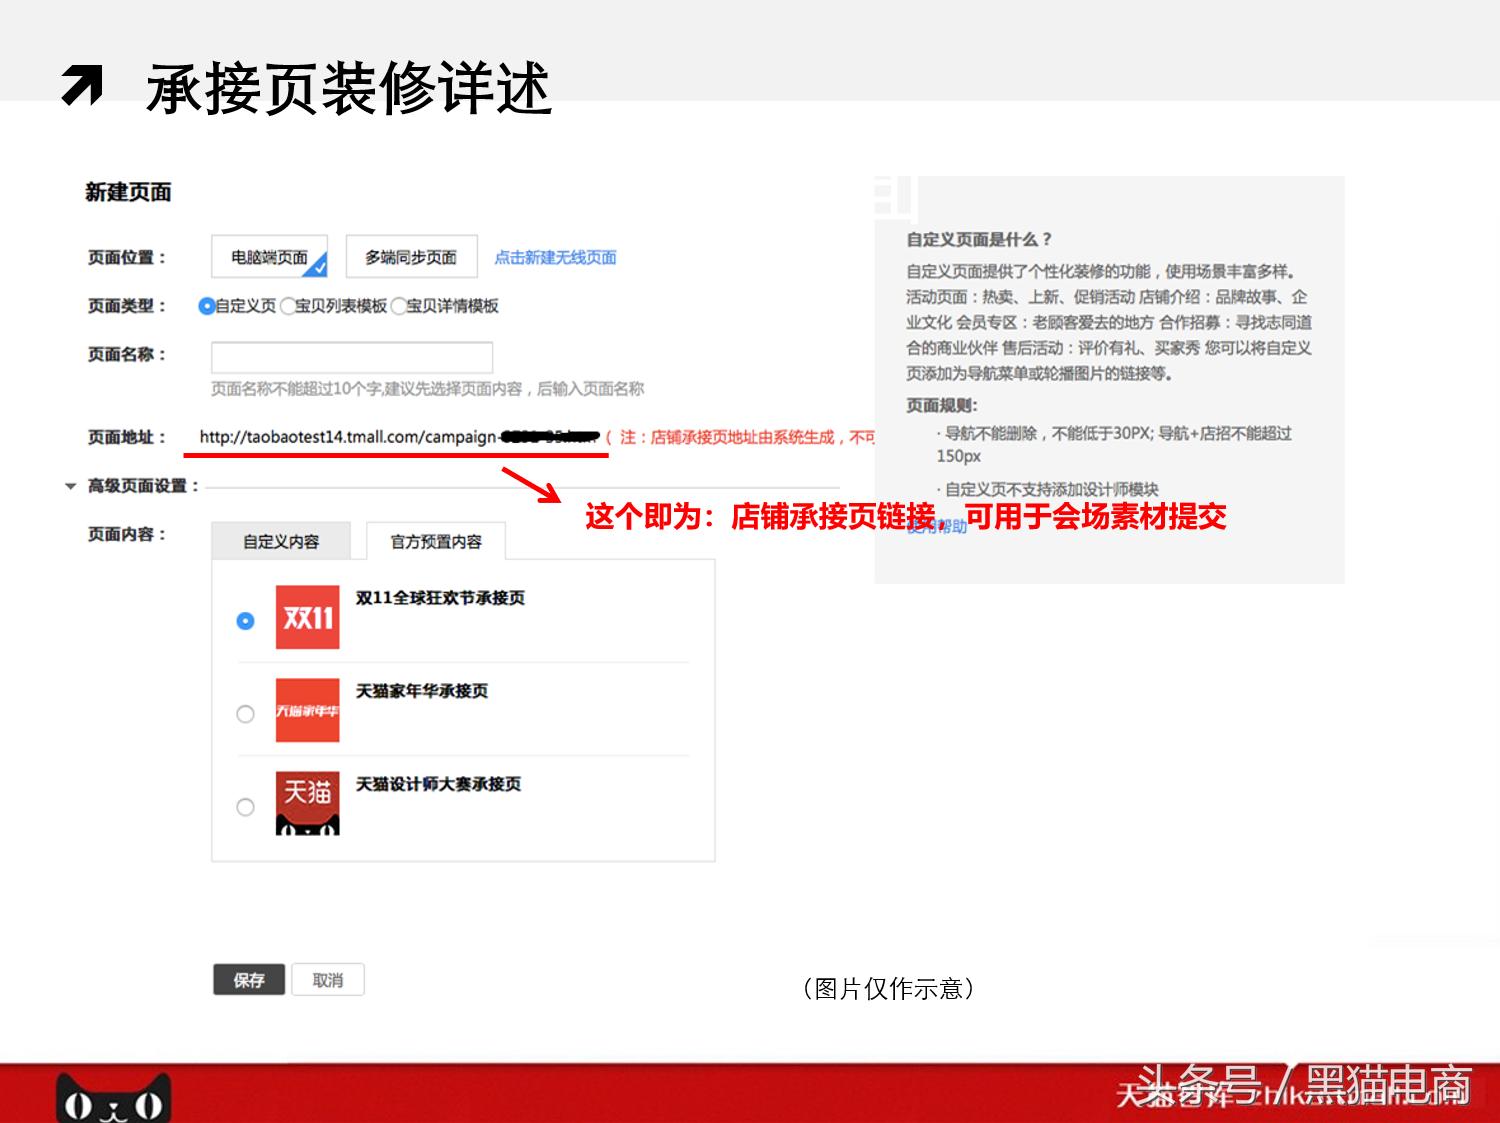
Task: Switch to the 官方预置内容 tab
Action: pos(436,541)
